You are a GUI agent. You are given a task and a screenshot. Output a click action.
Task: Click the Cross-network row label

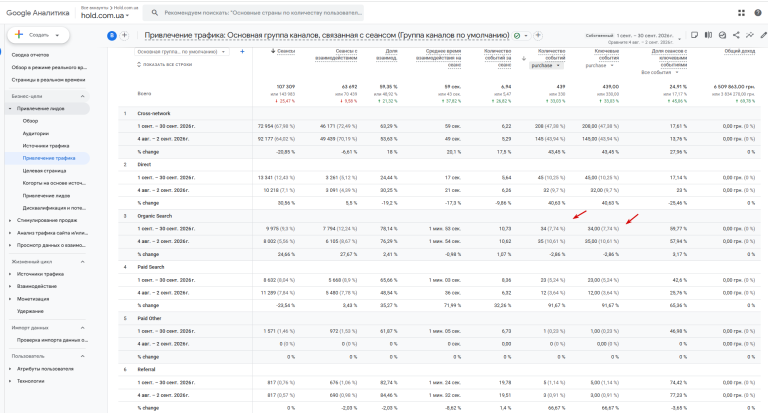pyautogui.click(x=154, y=113)
